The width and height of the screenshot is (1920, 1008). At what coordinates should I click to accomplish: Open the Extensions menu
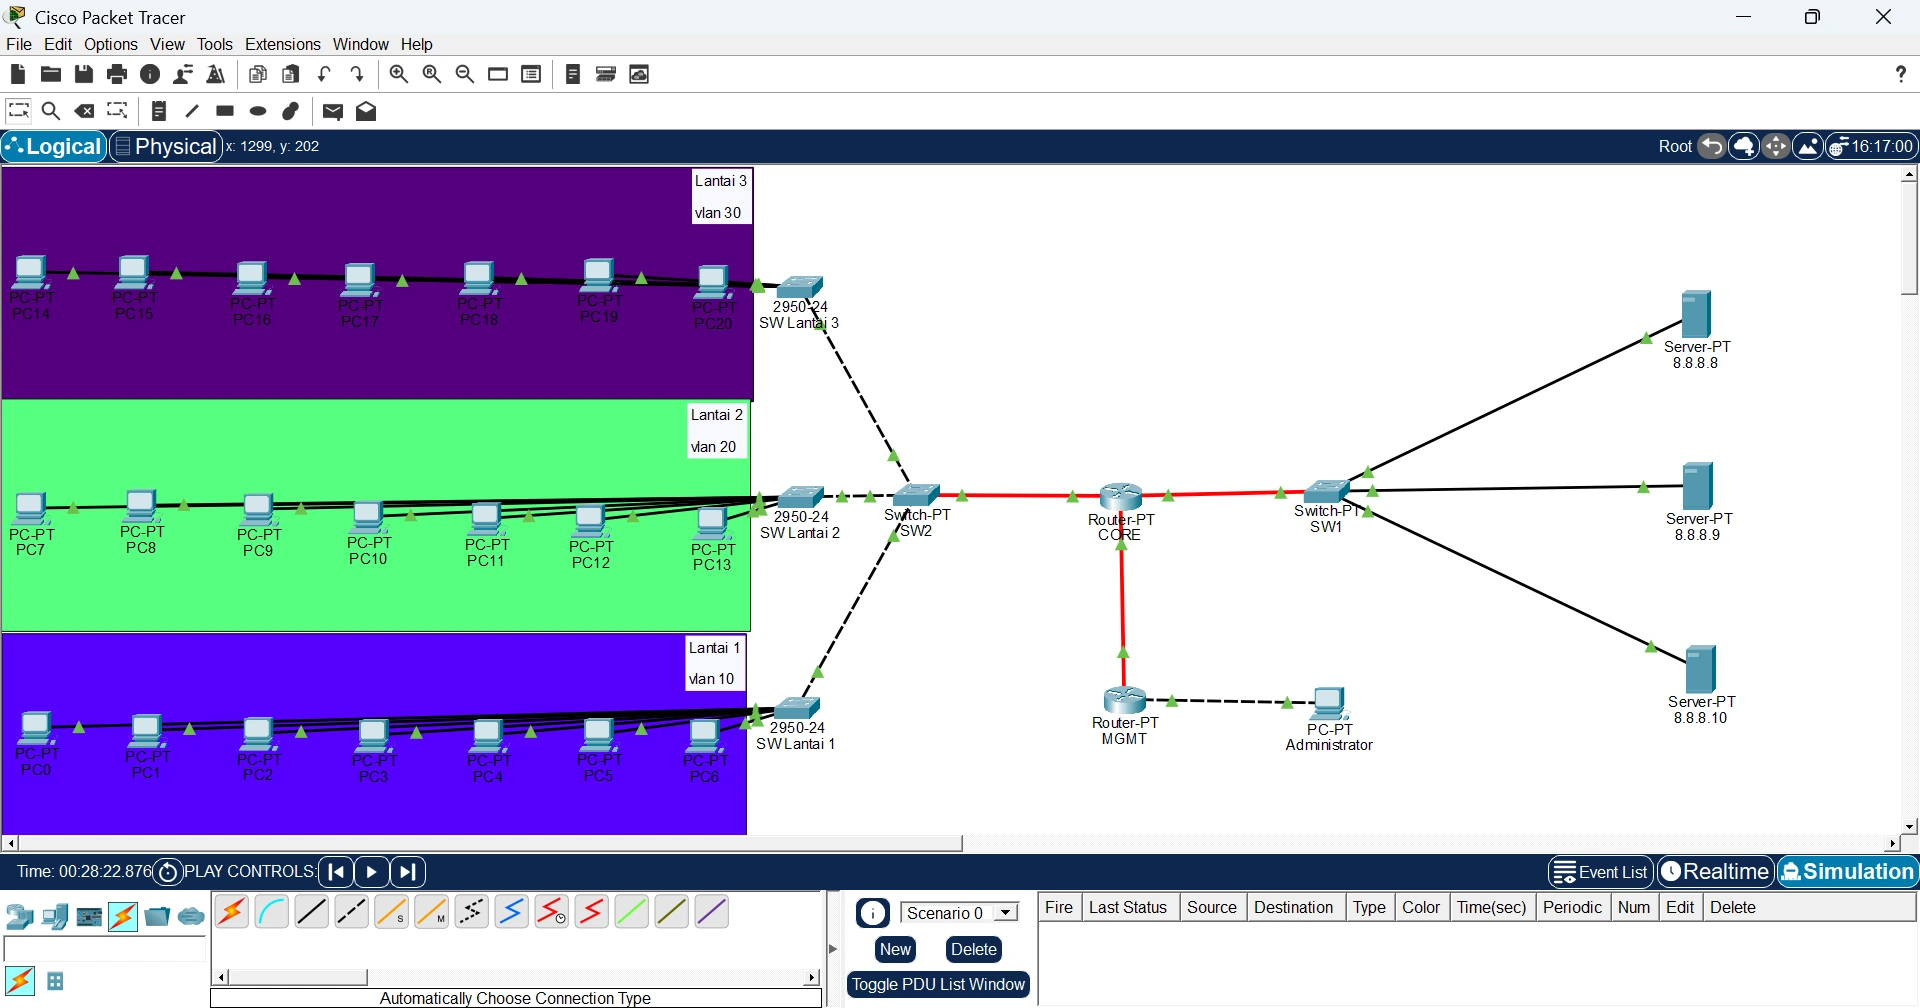point(283,44)
